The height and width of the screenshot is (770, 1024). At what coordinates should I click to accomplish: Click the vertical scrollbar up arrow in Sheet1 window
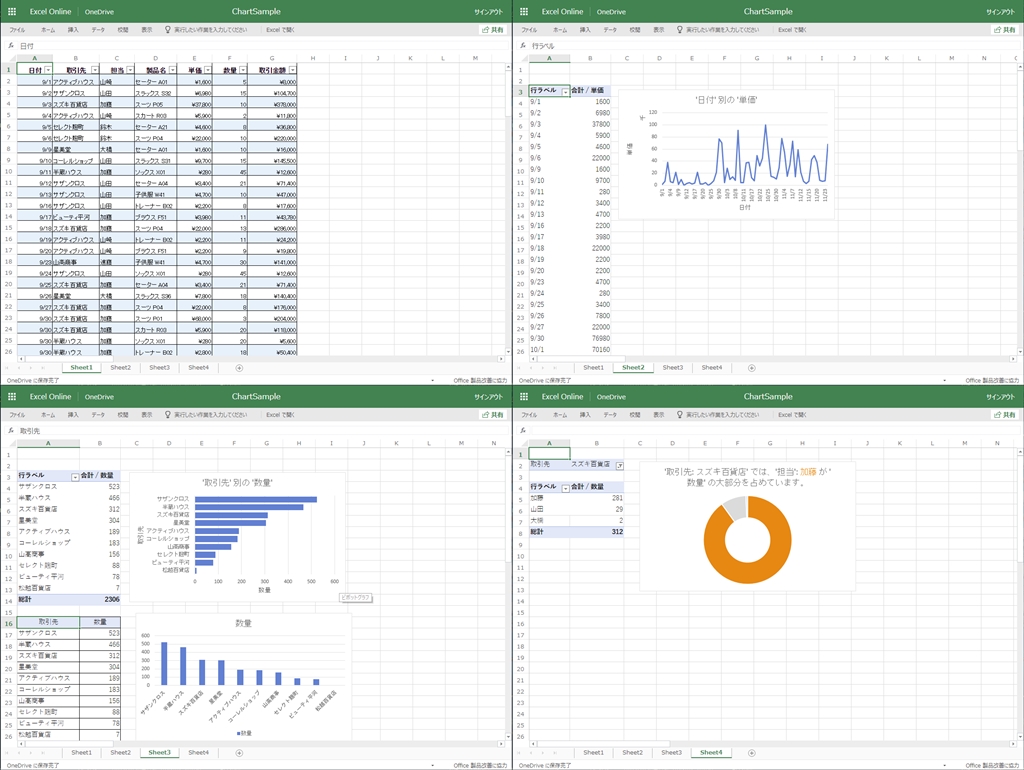[x=508, y=67]
